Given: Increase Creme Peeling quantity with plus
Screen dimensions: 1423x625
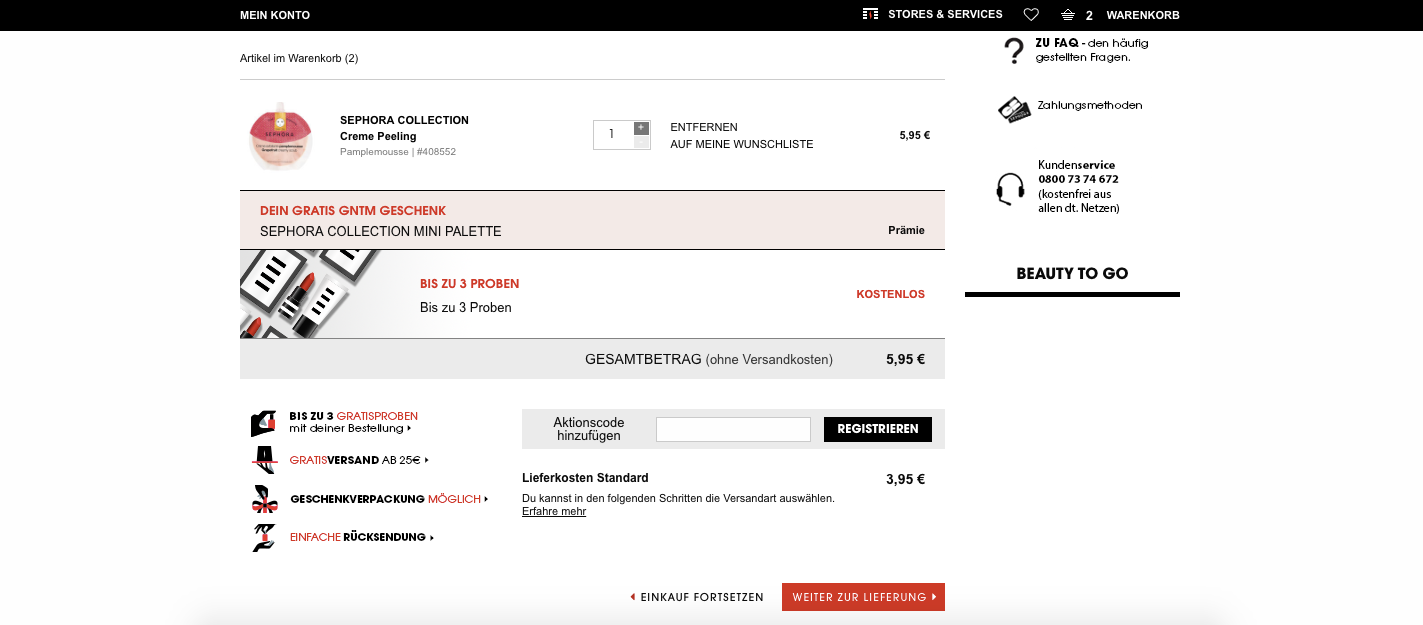Looking at the screenshot, I should 641,128.
